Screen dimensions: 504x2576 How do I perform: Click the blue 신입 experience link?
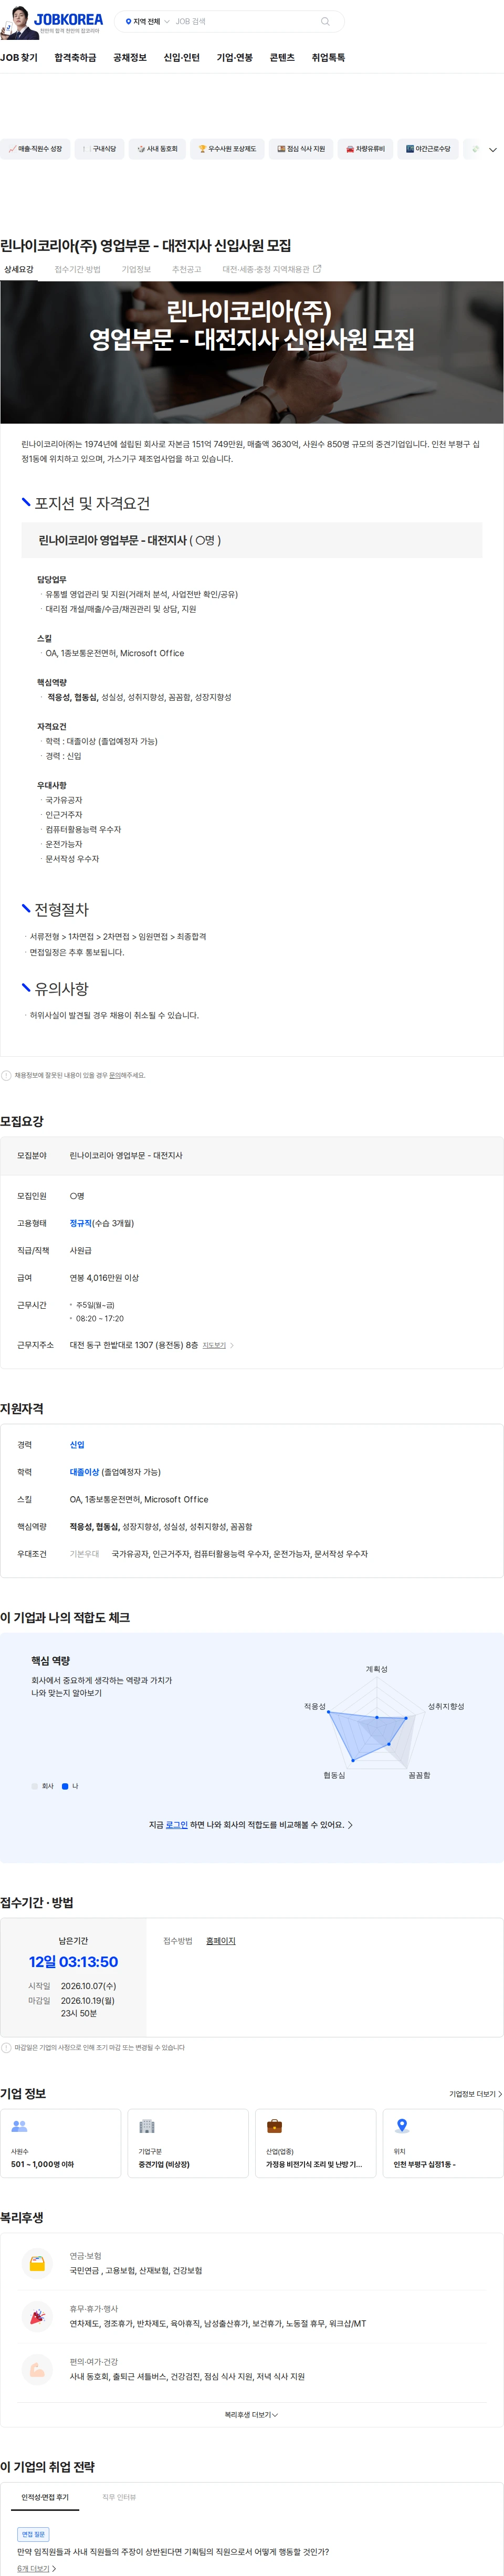(x=77, y=1445)
